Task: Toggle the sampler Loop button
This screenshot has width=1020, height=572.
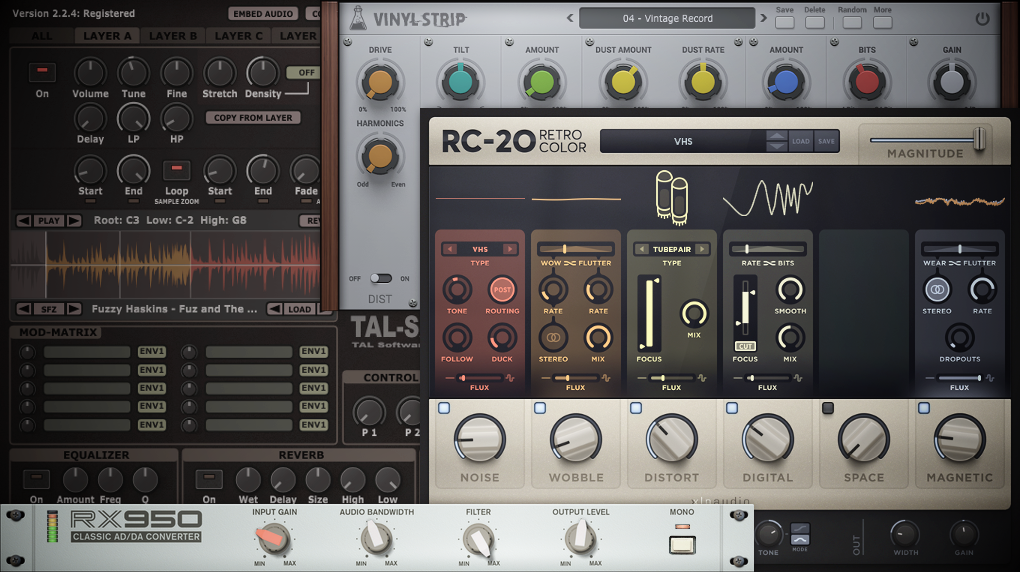Action: 176,170
